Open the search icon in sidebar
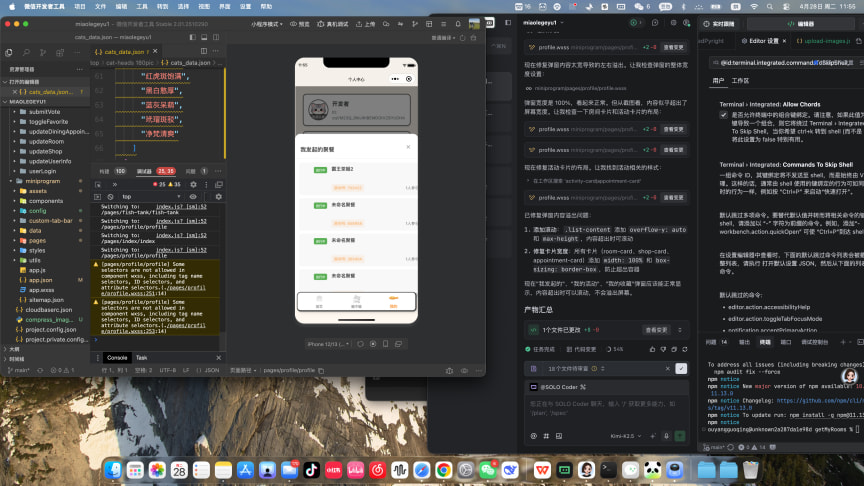Image resolution: width=864 pixels, height=486 pixels. (x=26, y=52)
